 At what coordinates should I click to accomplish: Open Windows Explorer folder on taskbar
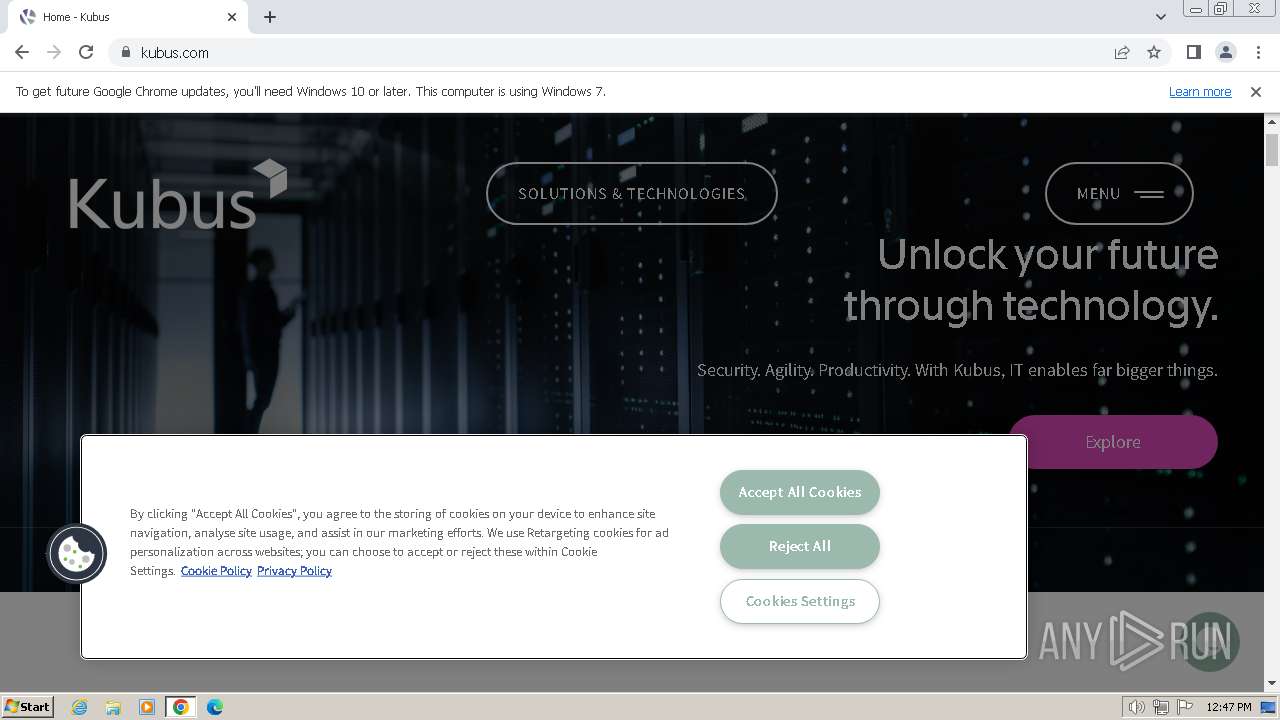pos(113,707)
